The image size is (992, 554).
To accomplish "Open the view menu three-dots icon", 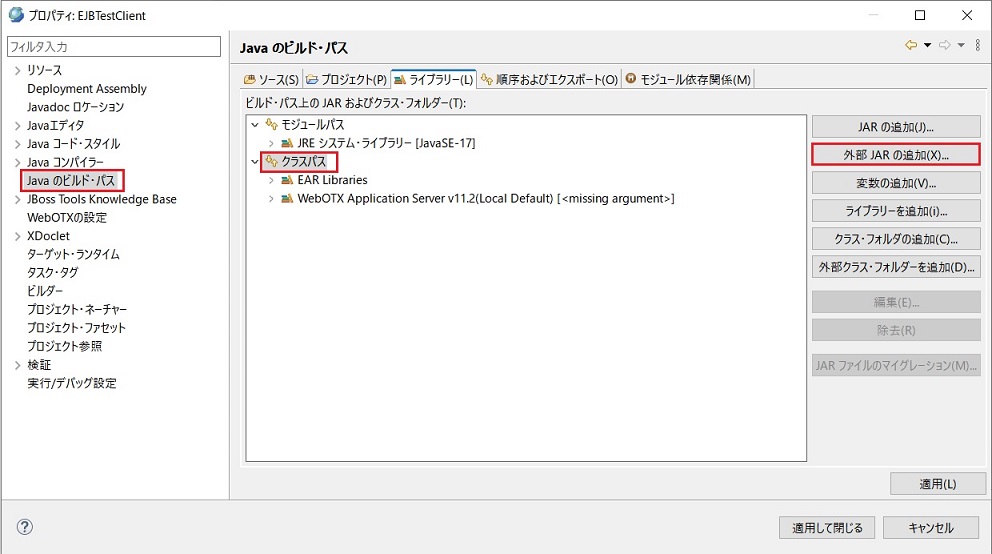I will tap(978, 45).
